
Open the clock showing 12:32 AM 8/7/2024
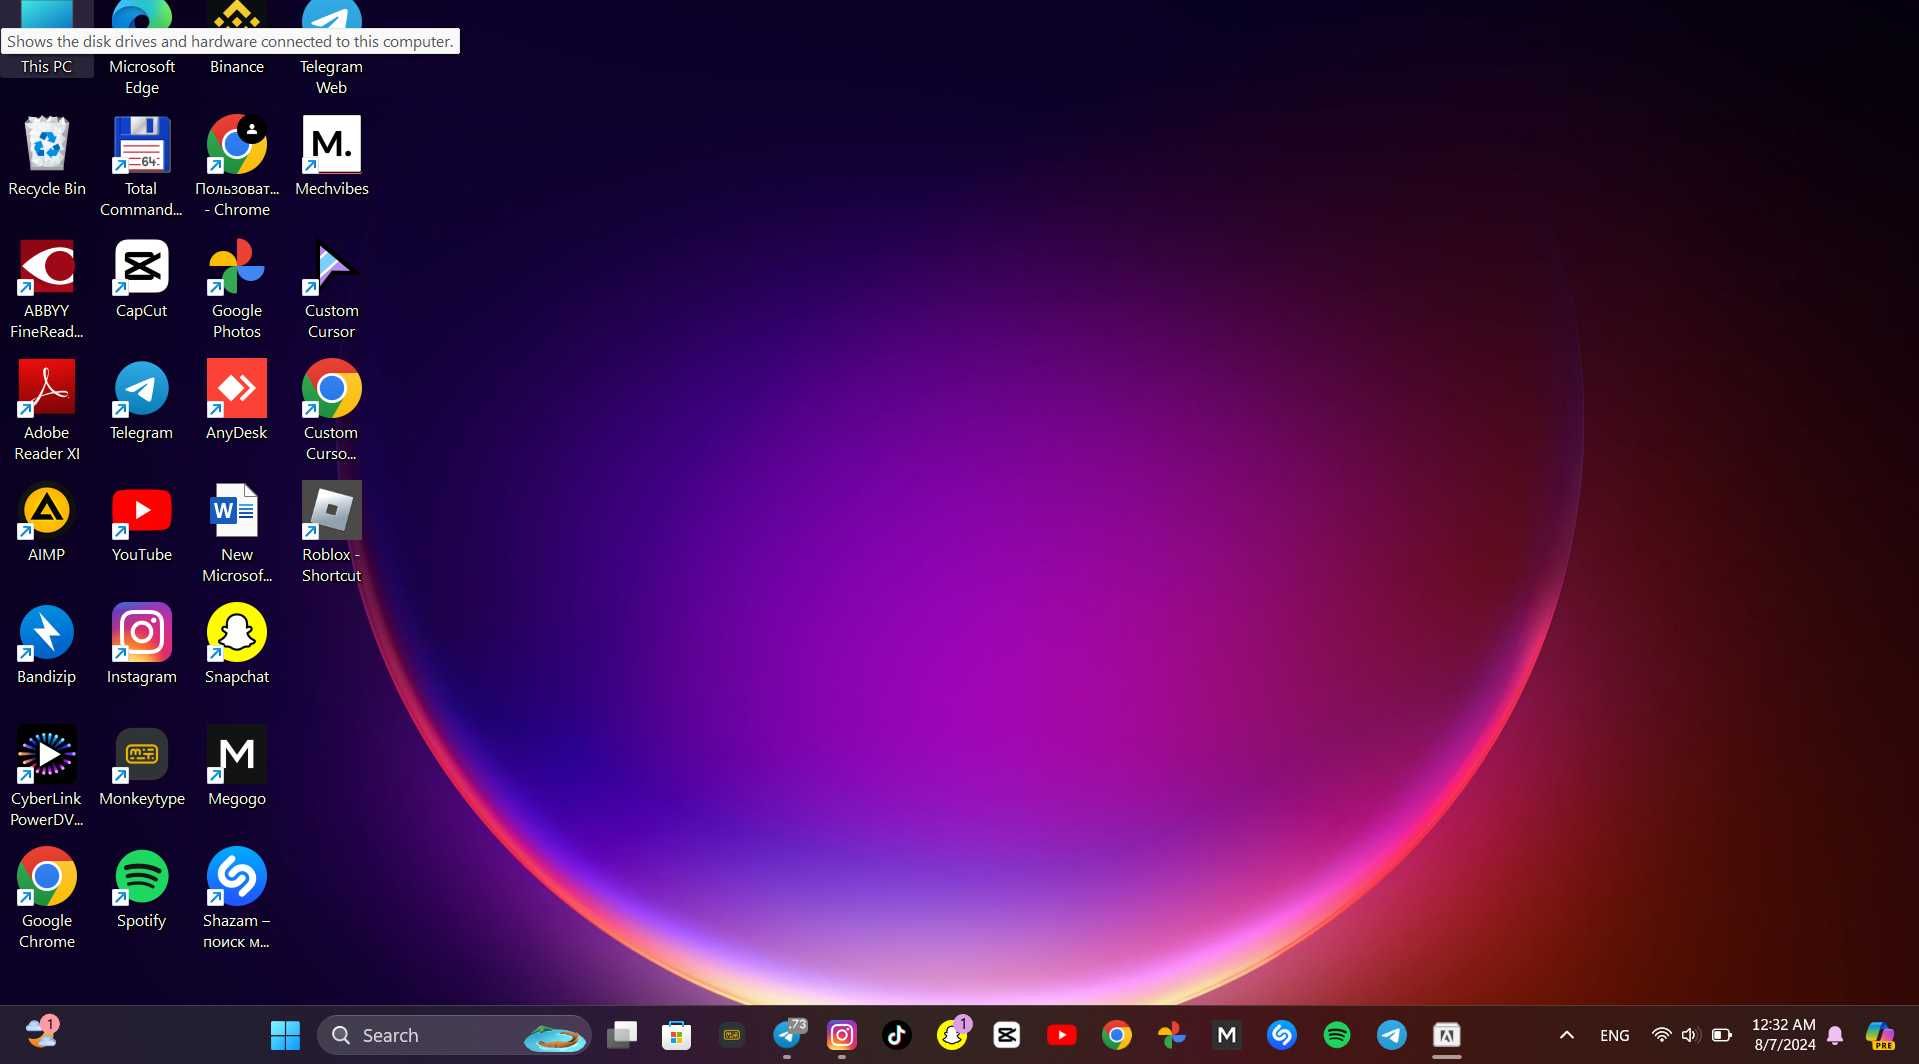coord(1784,1035)
